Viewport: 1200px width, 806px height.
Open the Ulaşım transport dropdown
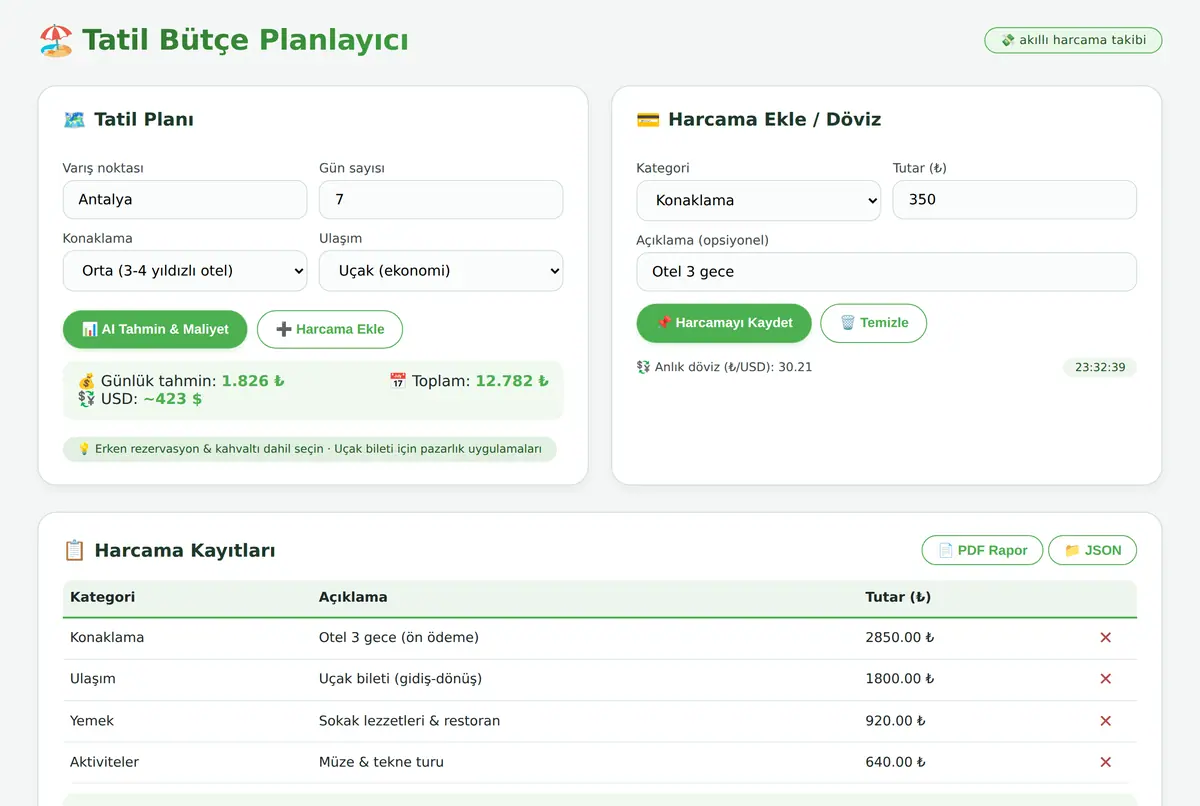coord(441,271)
